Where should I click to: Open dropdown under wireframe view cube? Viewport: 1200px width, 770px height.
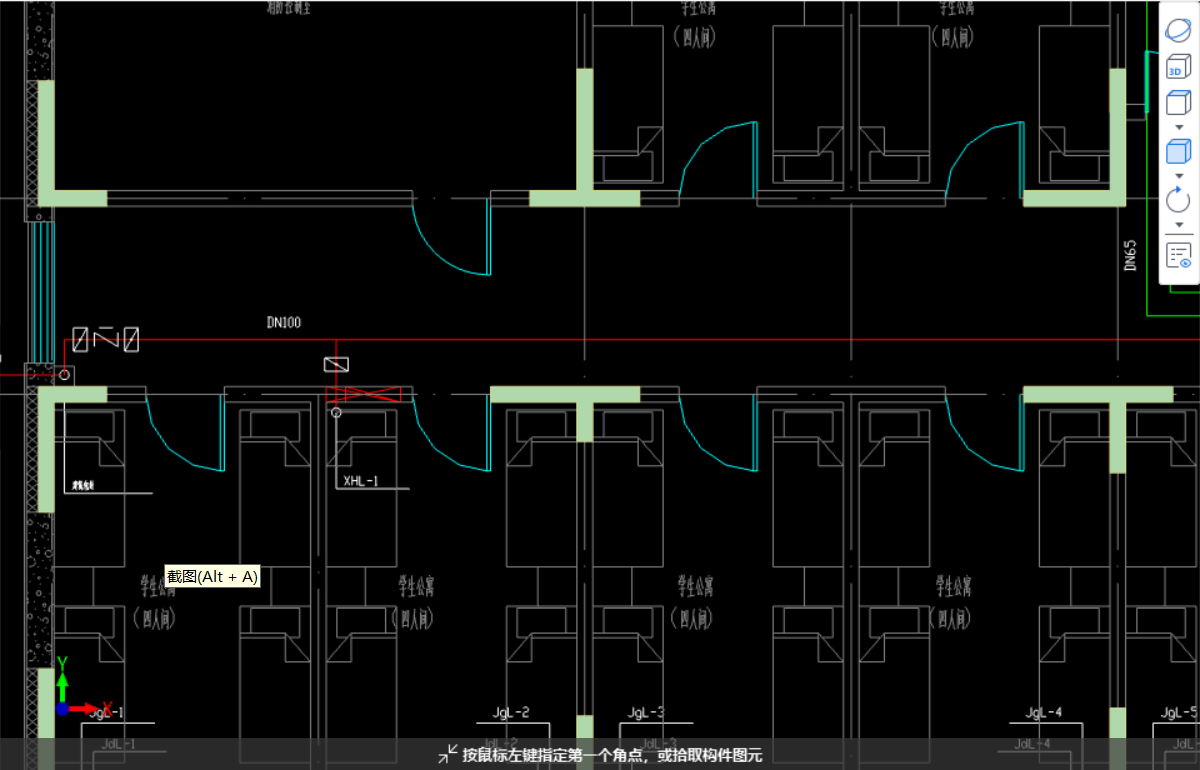pos(1178,126)
